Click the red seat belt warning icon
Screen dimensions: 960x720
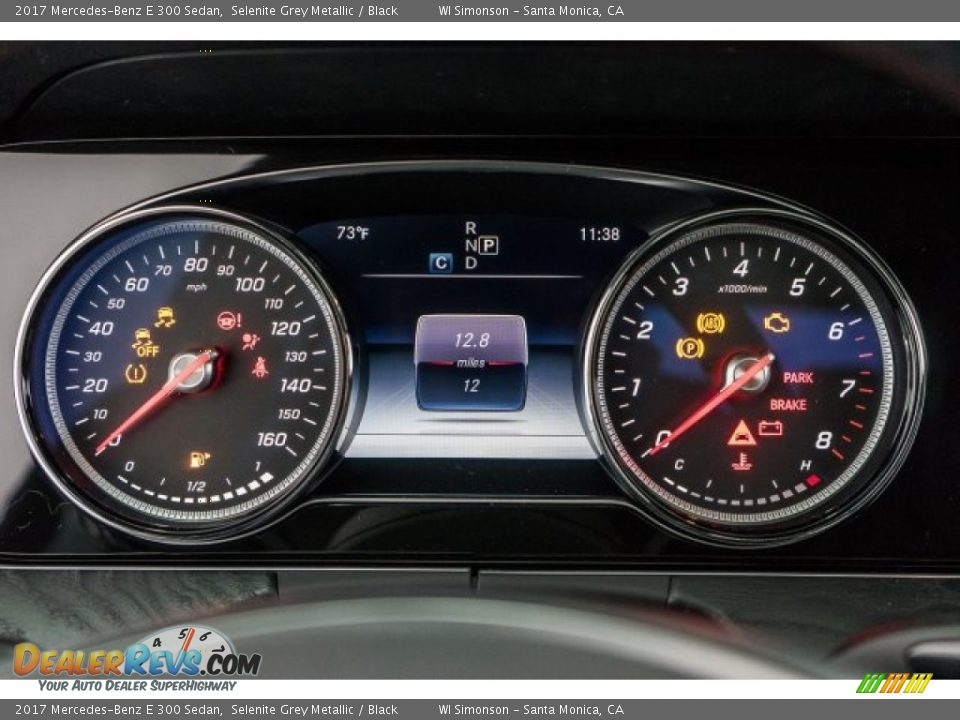pyautogui.click(x=260, y=367)
